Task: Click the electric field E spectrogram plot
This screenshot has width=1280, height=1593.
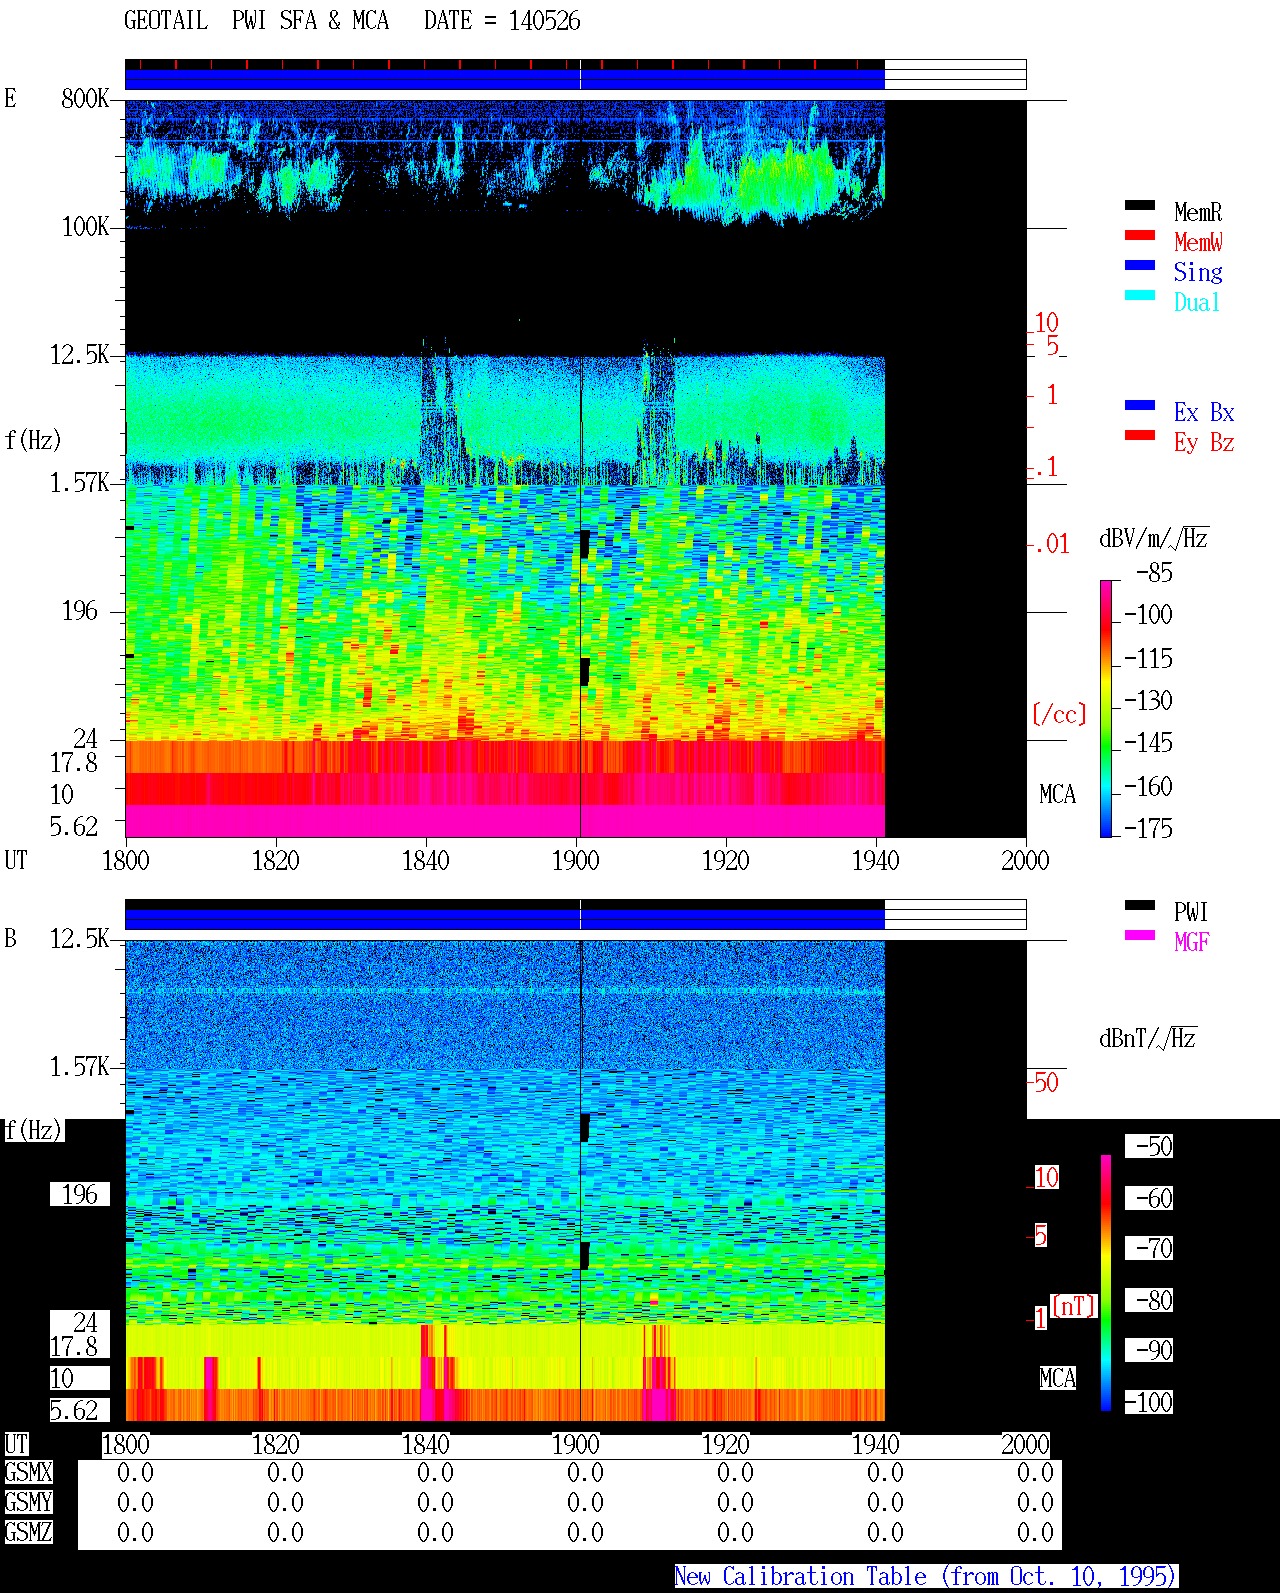Action: pos(504,468)
